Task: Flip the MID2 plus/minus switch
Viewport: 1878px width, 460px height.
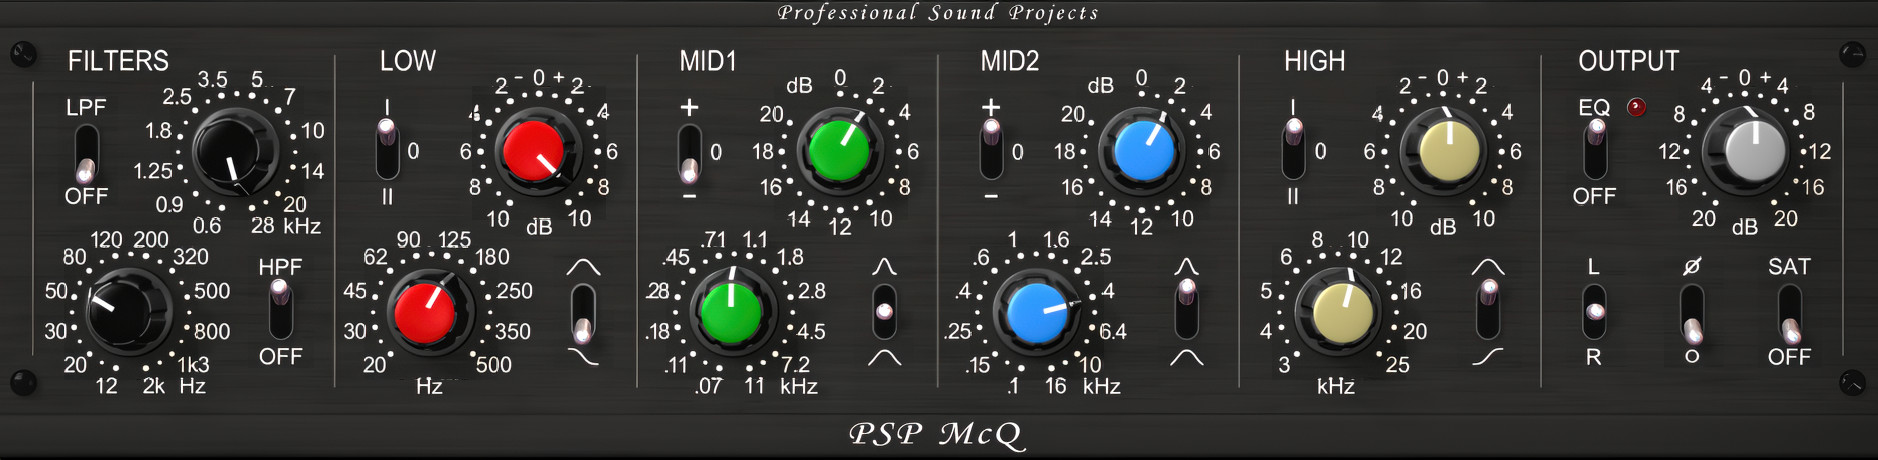Action: click(991, 148)
